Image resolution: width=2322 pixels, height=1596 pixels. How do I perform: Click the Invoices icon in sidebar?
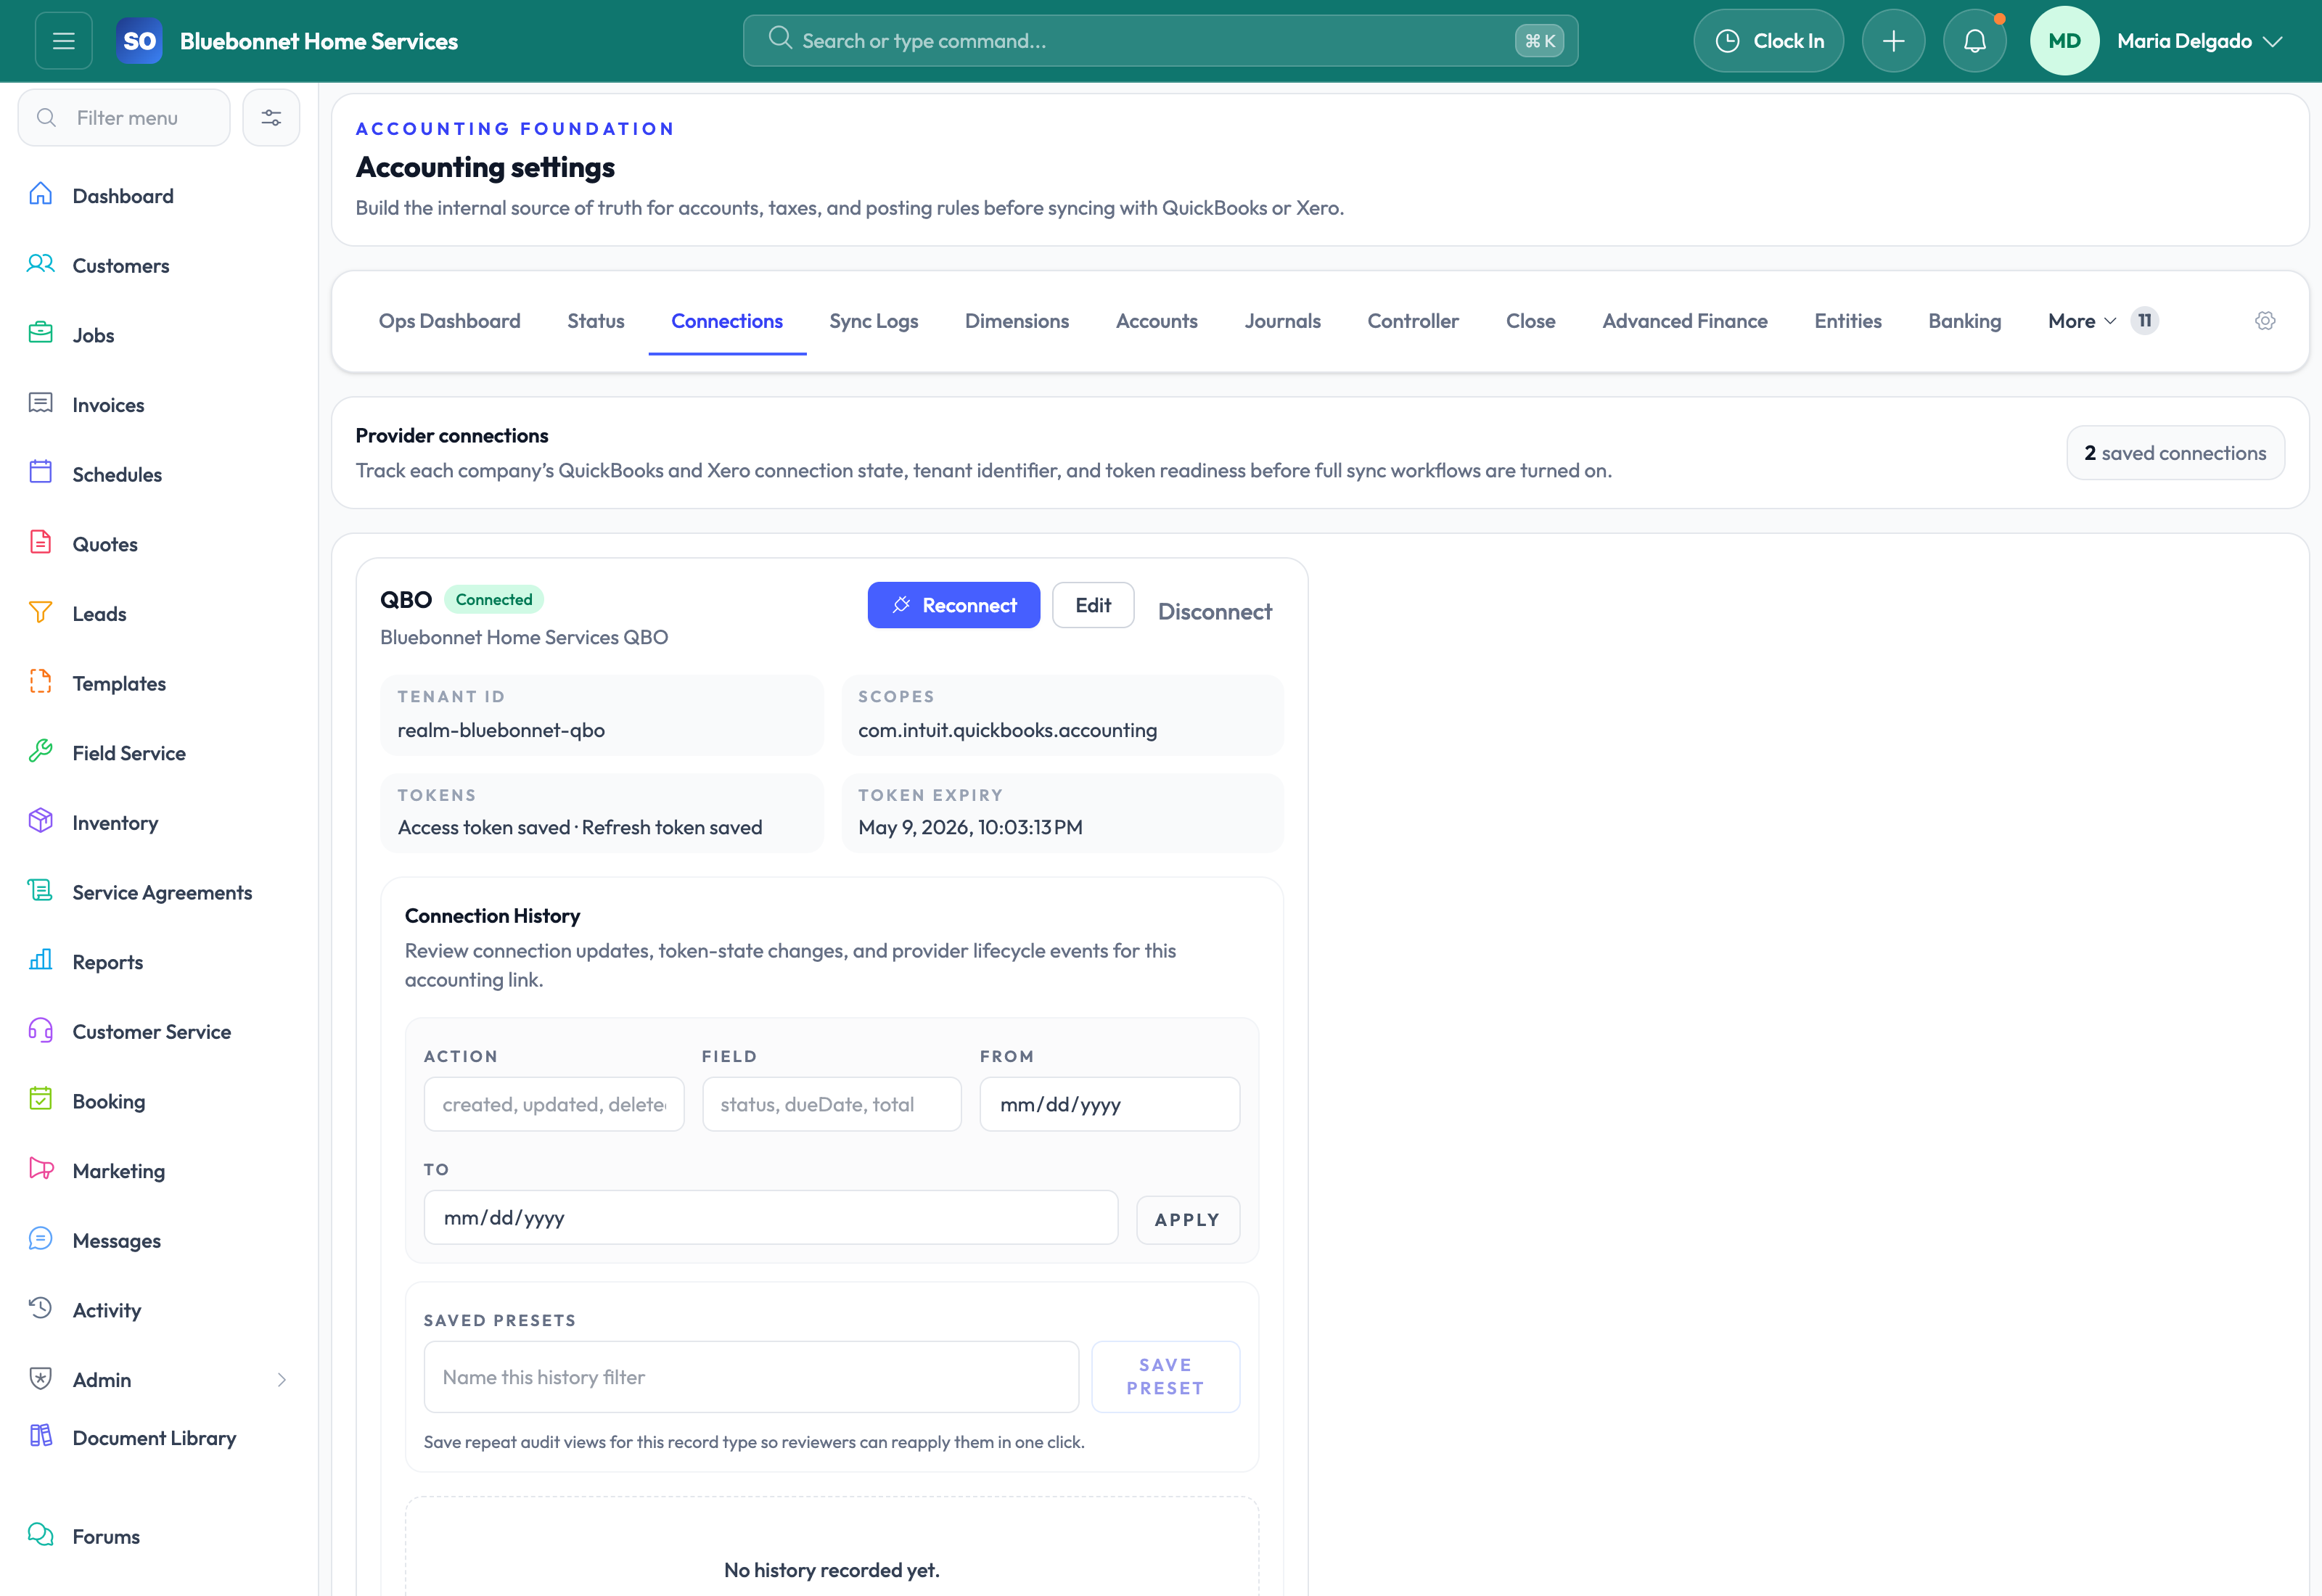click(41, 404)
